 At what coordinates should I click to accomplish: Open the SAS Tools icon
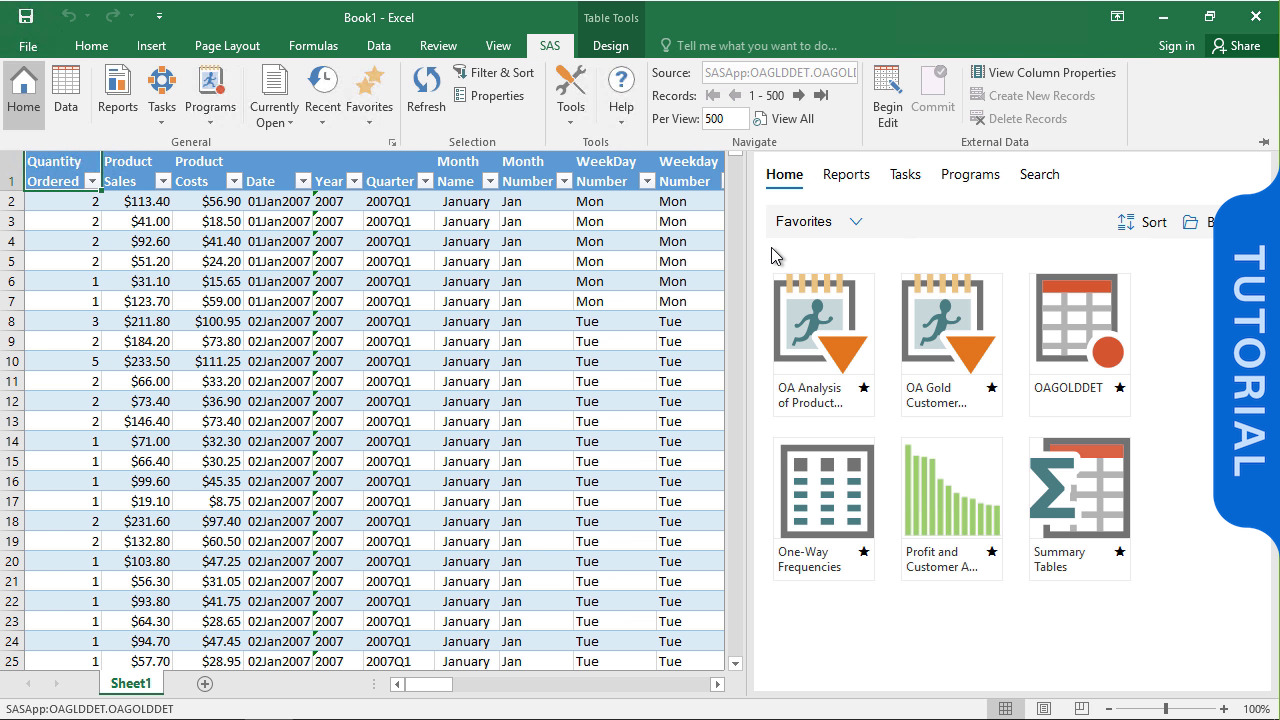tap(570, 88)
